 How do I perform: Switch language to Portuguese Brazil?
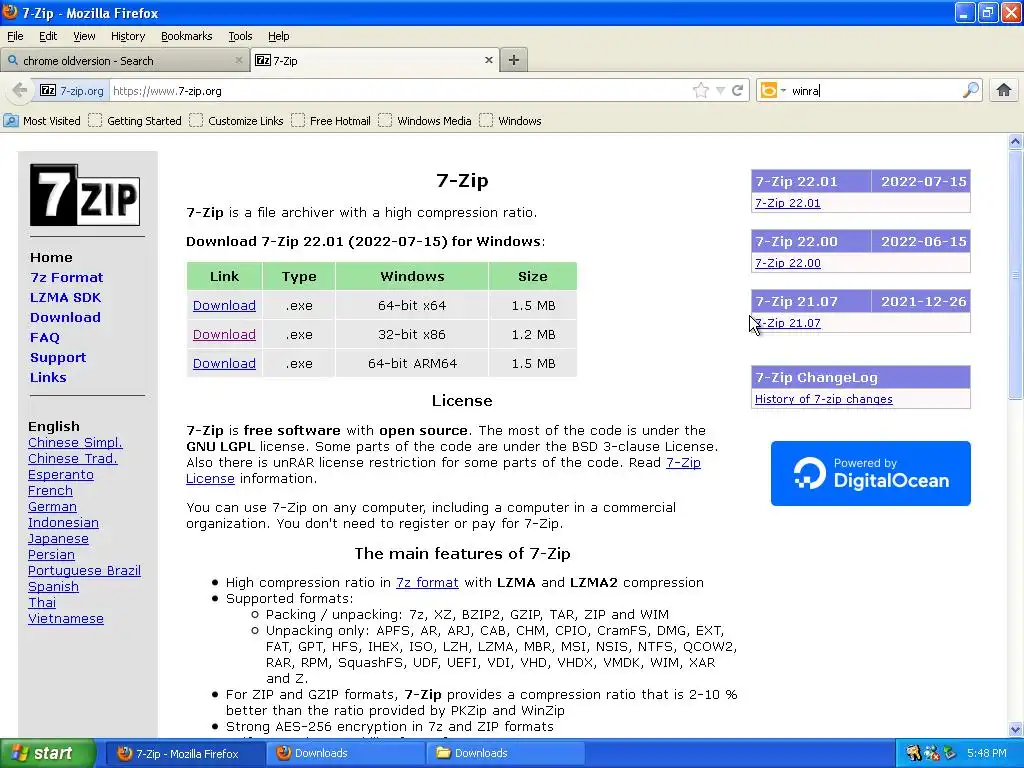[x=84, y=571]
